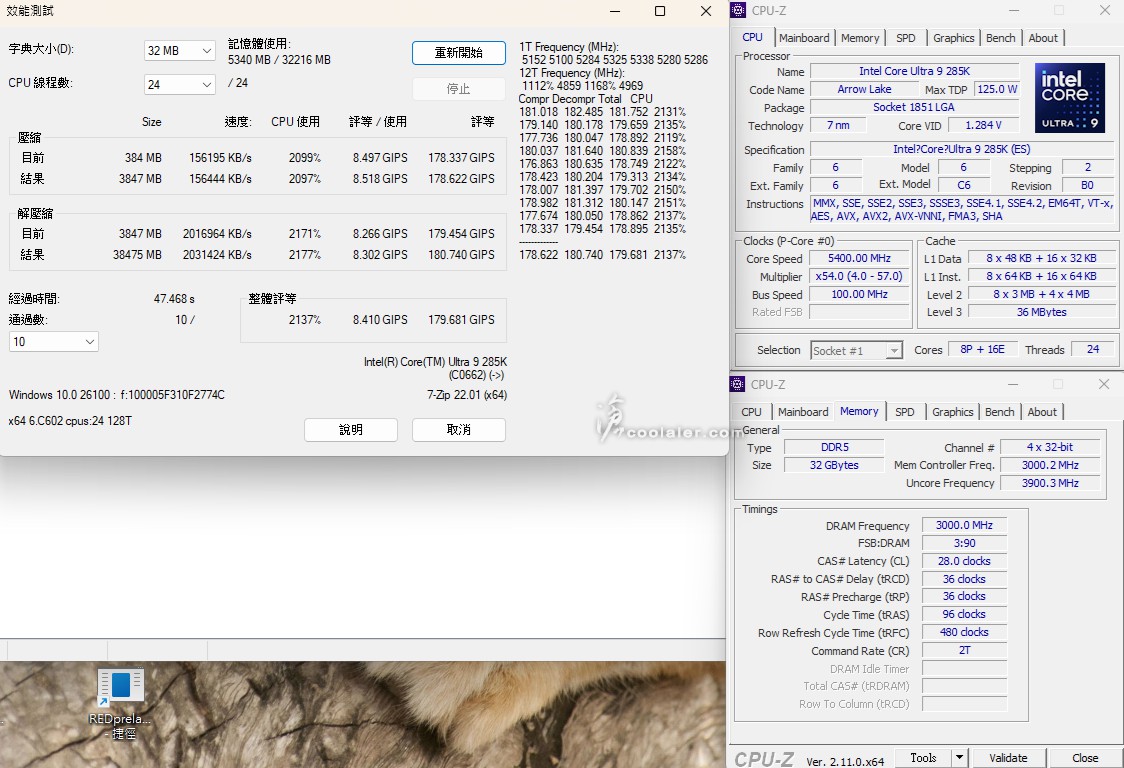Minimize the 效能測試 benchmark window

click(x=615, y=11)
